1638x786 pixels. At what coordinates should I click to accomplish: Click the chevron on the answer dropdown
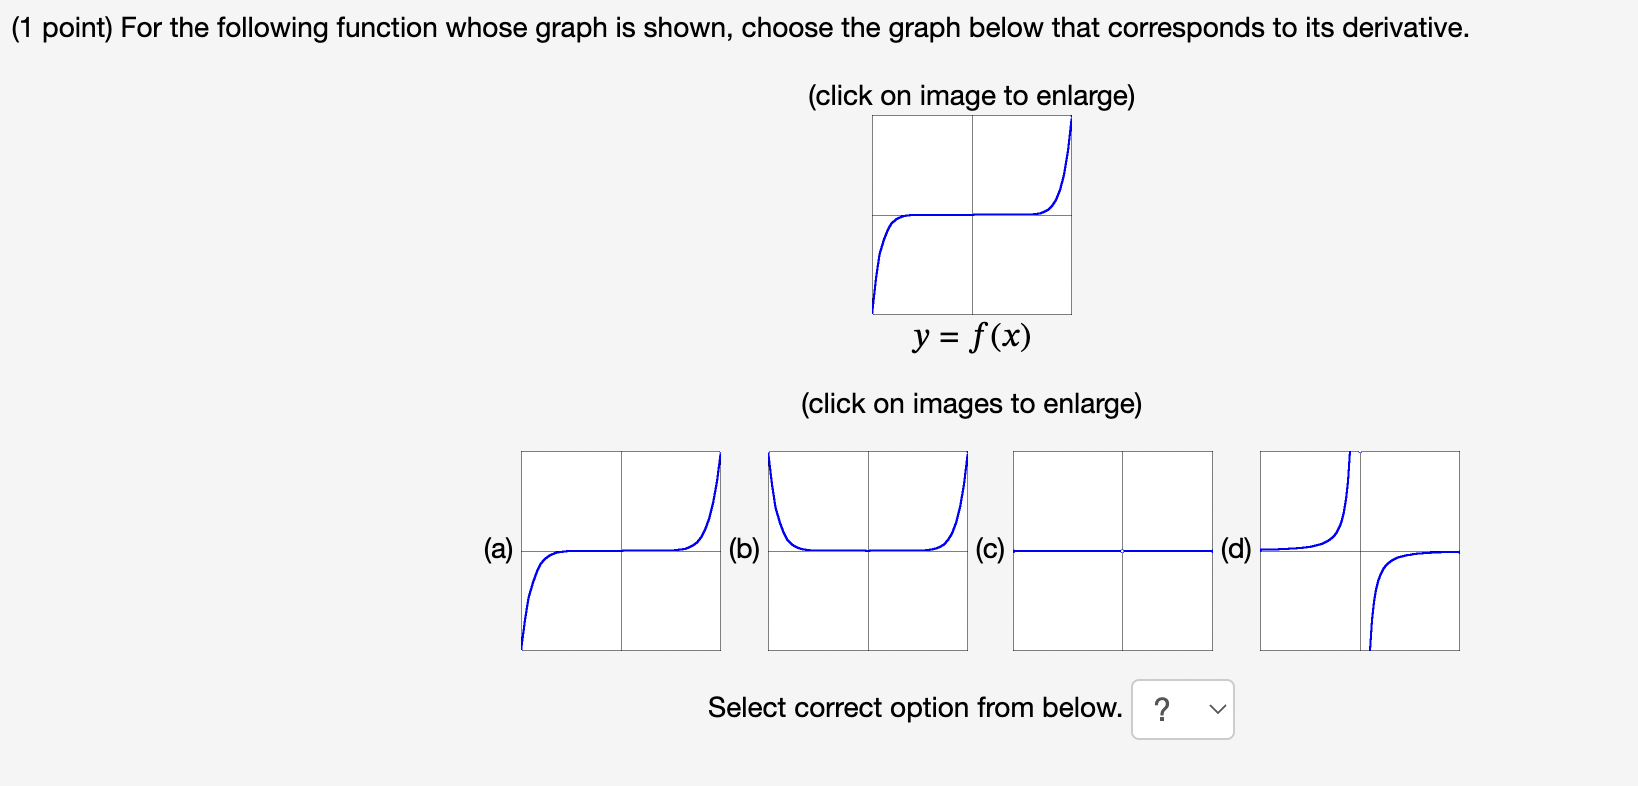pos(1216,709)
